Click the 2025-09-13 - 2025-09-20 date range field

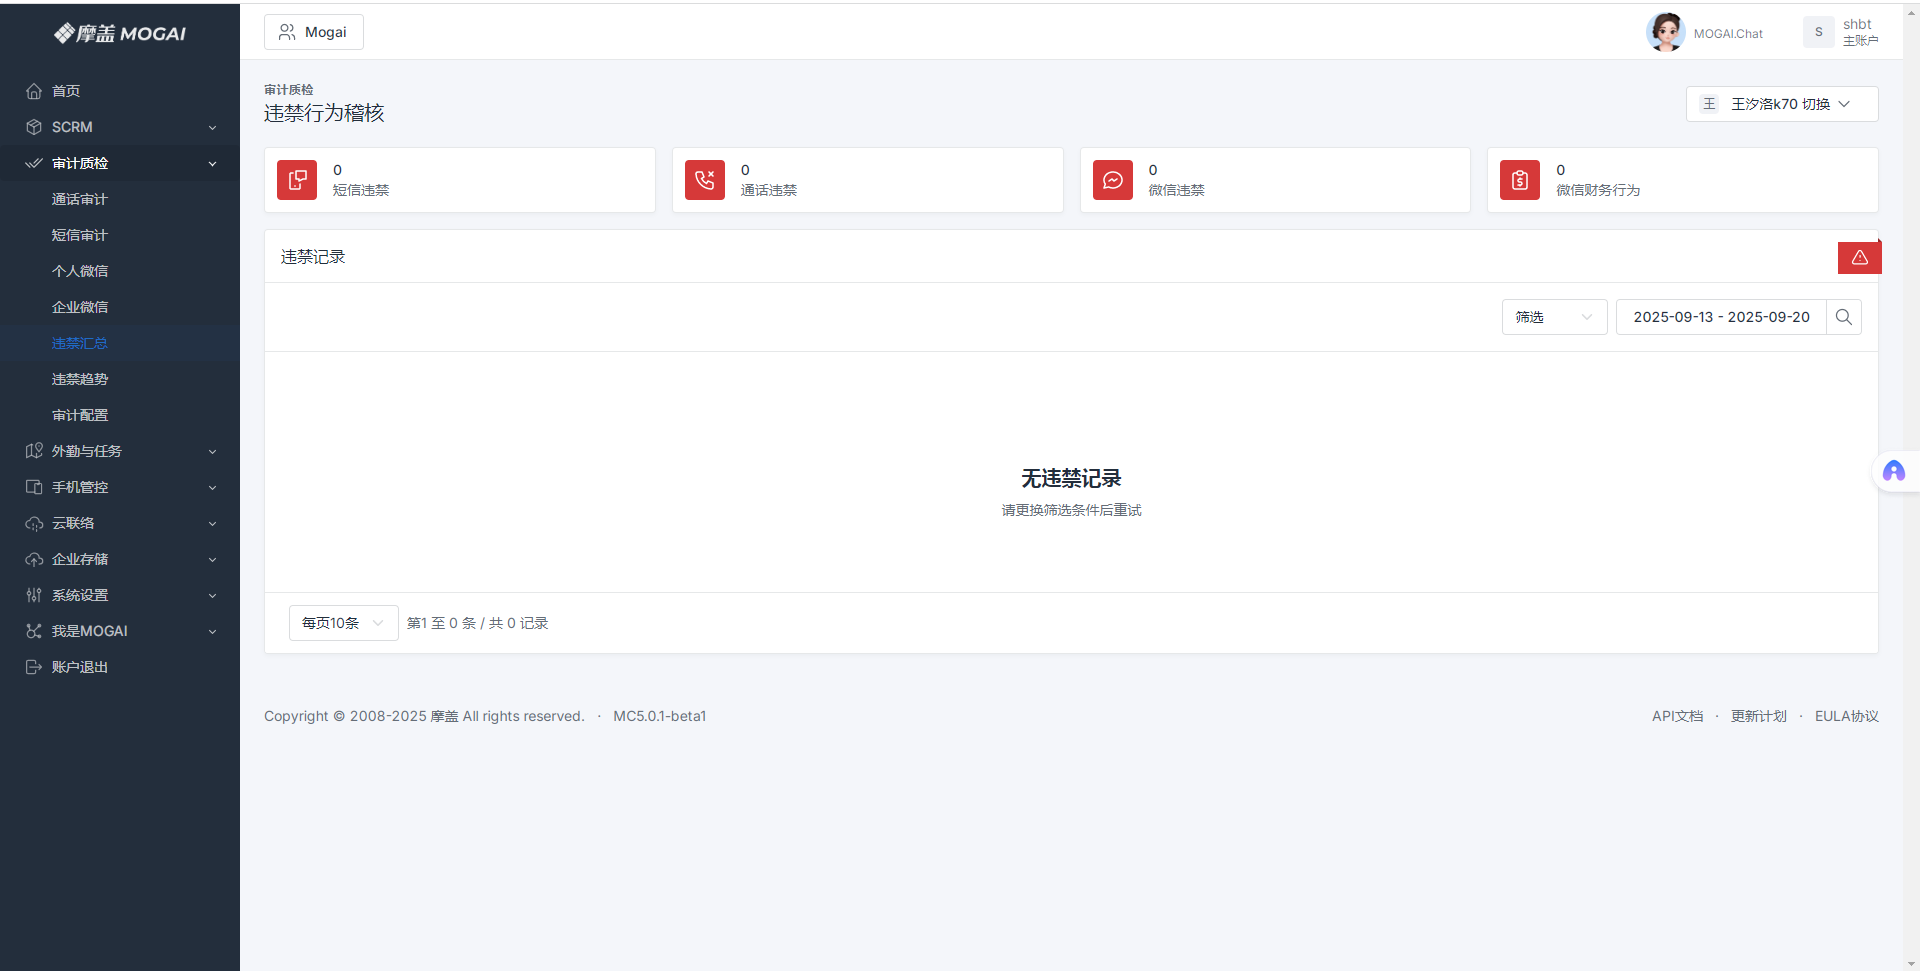[1721, 317]
